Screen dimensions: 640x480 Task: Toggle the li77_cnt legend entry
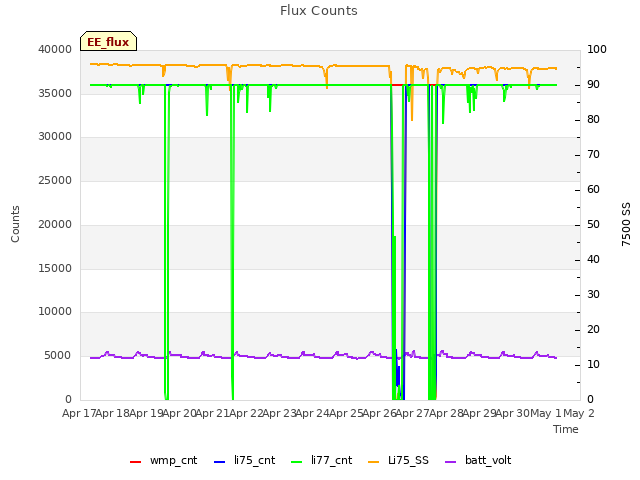pos(322,460)
